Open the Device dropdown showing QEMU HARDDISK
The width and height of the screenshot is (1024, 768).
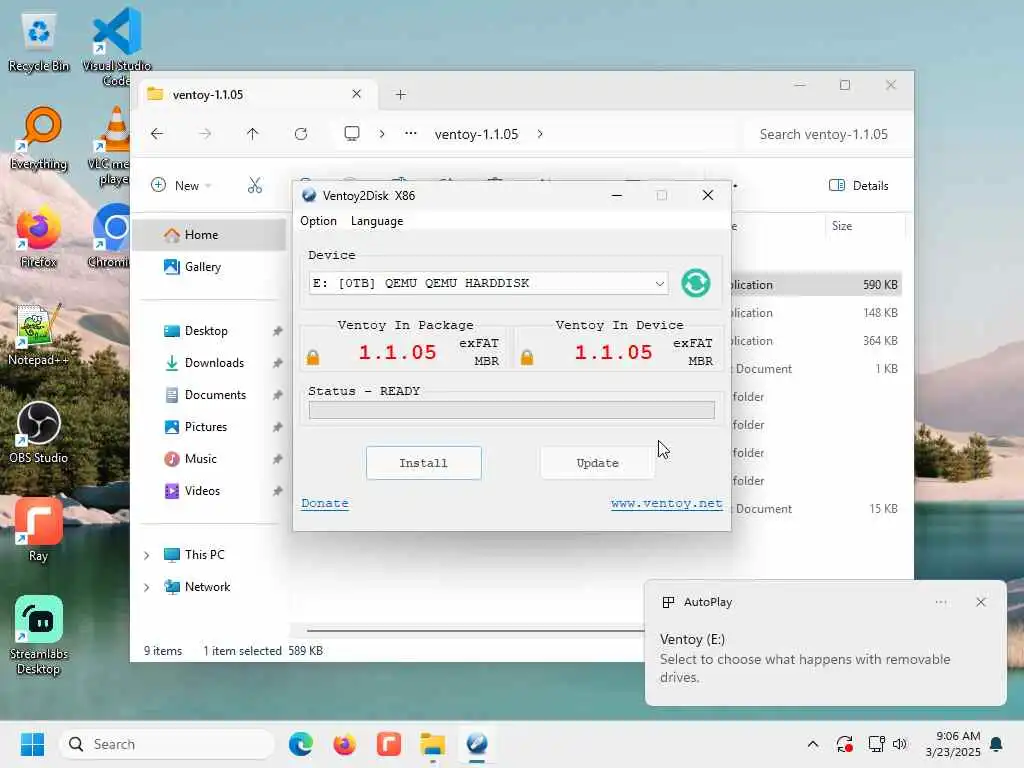click(x=488, y=283)
